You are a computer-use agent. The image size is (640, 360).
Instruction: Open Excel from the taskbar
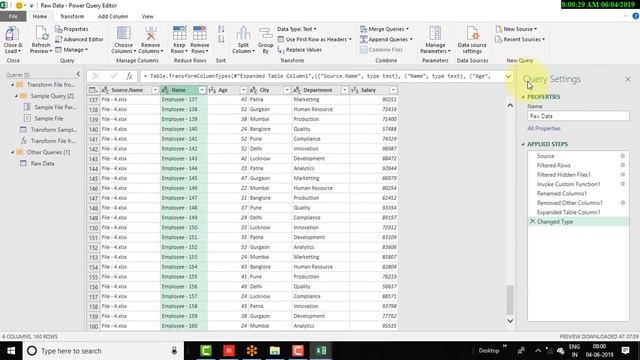coord(321,351)
